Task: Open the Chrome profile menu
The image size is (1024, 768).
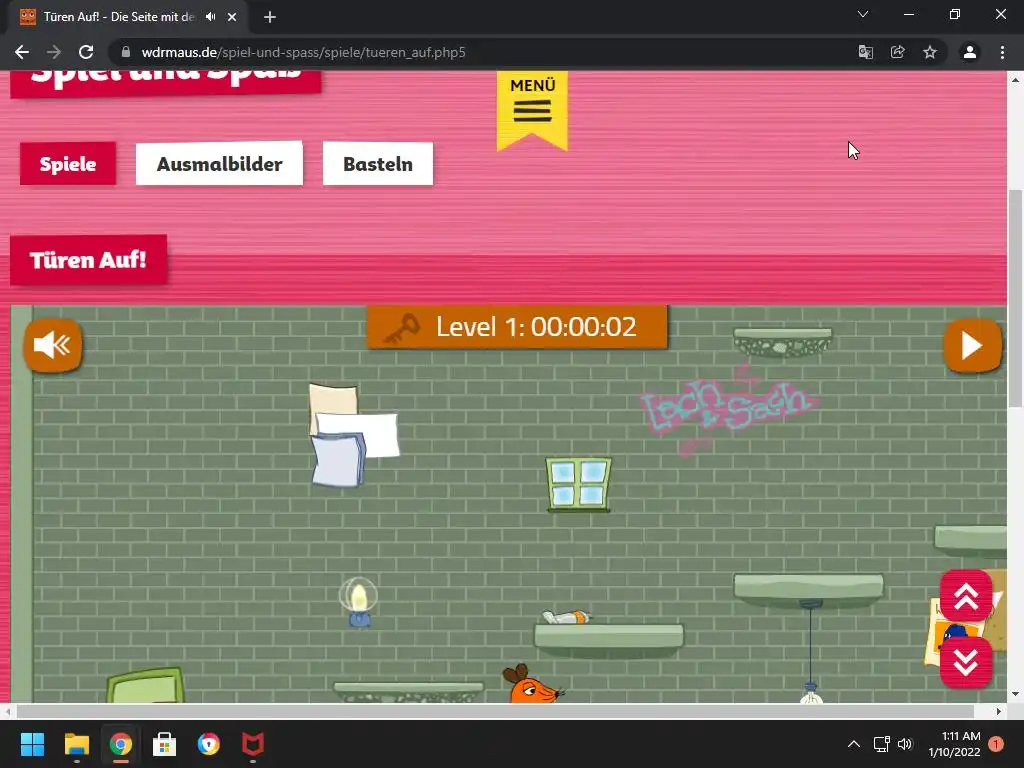Action: point(970,52)
